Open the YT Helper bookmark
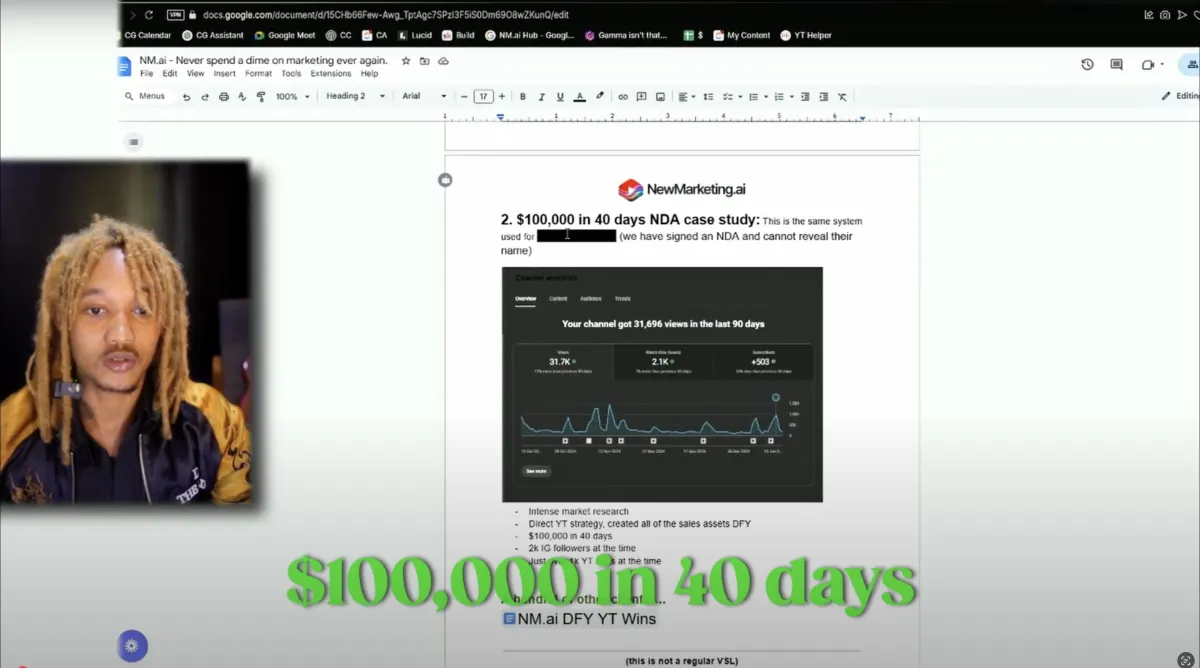The width and height of the screenshot is (1200, 668). click(806, 35)
